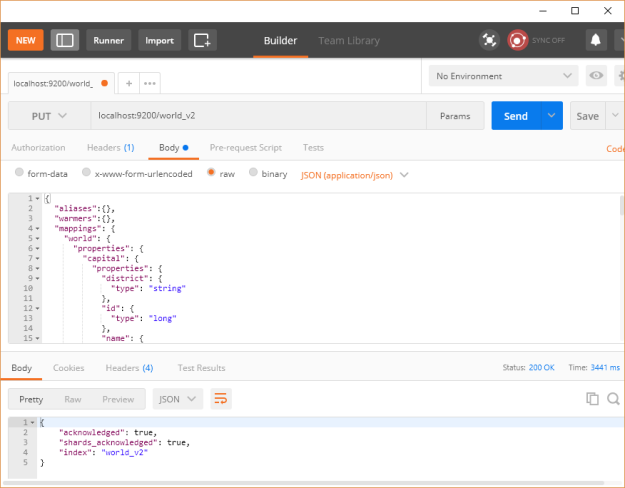The image size is (625, 488).
Task: Switch response view to Preview
Action: (118, 399)
